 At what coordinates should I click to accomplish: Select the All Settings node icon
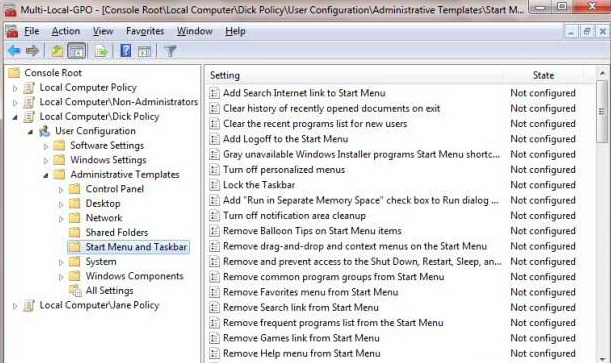[74, 291]
